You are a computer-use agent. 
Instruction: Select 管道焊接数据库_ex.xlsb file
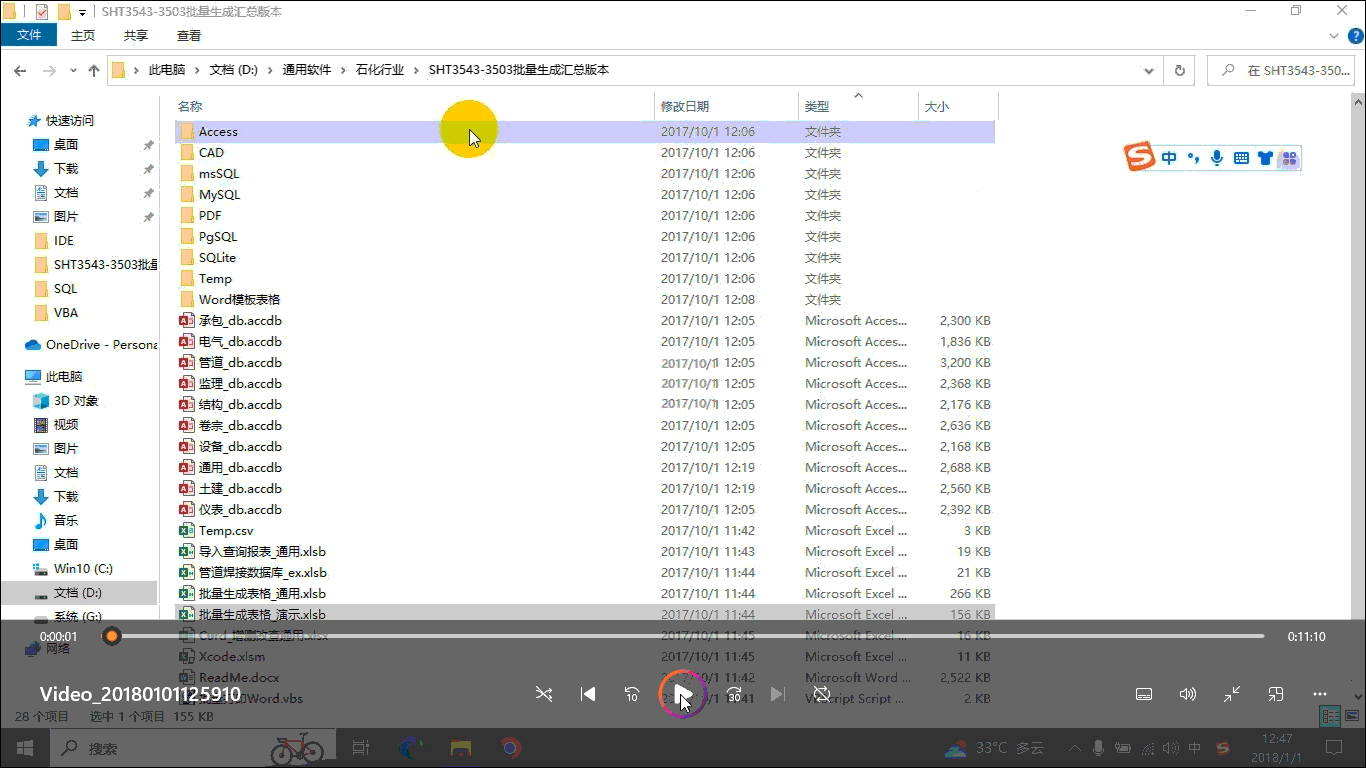coord(585,573)
